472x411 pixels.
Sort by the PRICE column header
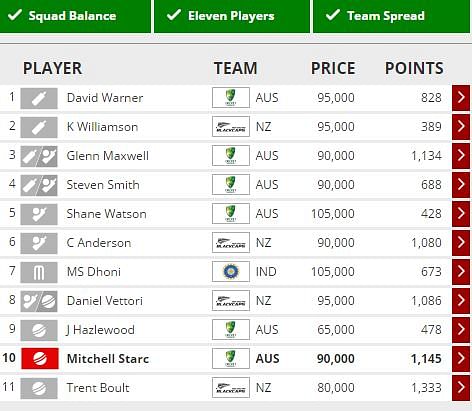coord(333,68)
